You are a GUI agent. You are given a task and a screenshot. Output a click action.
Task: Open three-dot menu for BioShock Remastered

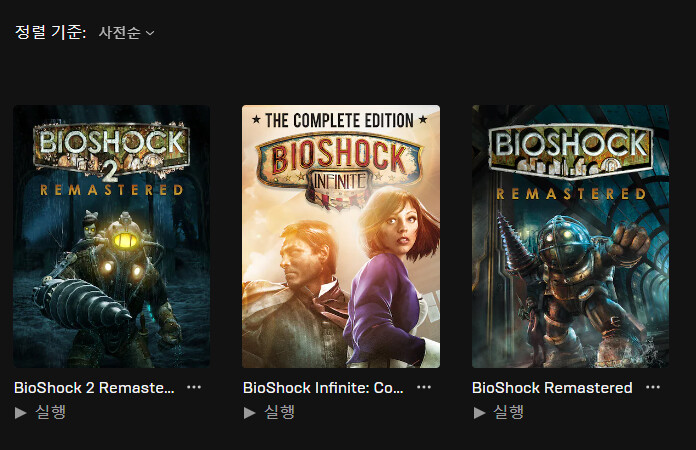coord(653,387)
